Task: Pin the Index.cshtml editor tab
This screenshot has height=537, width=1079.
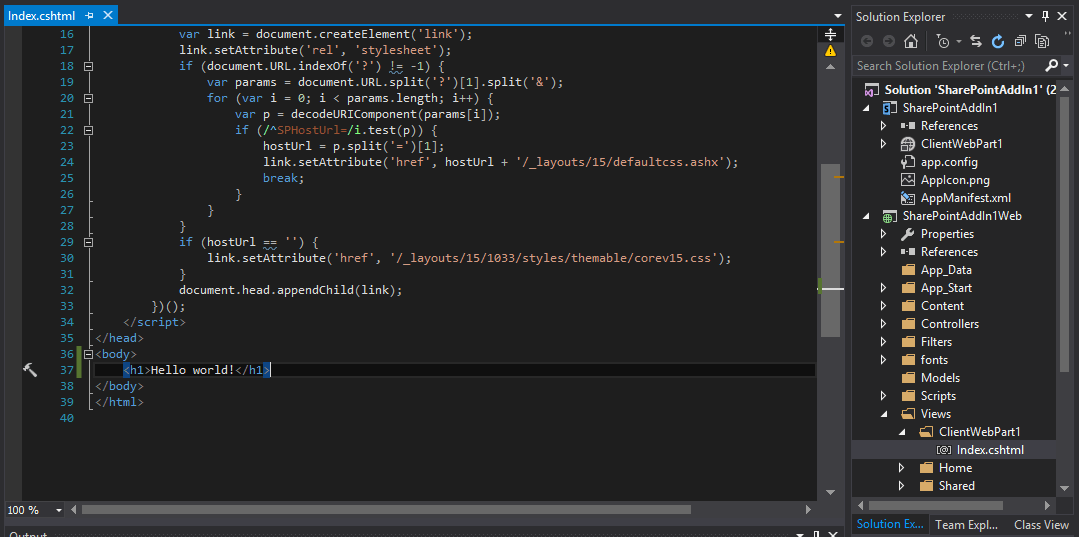Action: click(90, 14)
